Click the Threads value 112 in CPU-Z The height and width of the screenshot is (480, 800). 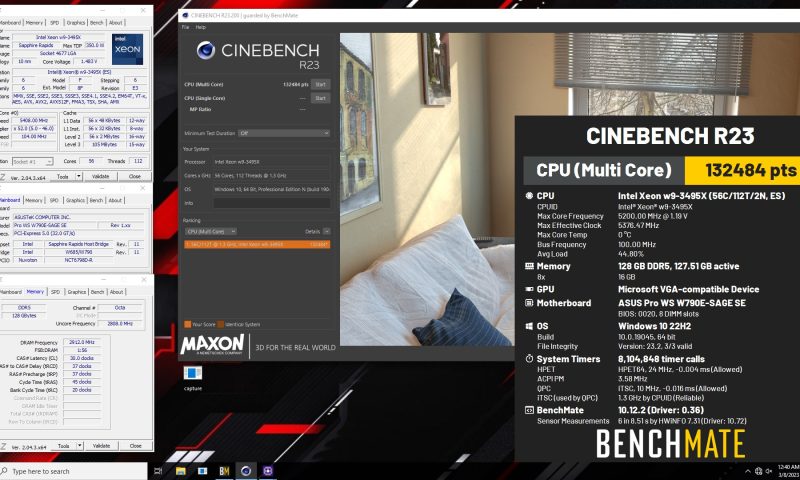138,161
